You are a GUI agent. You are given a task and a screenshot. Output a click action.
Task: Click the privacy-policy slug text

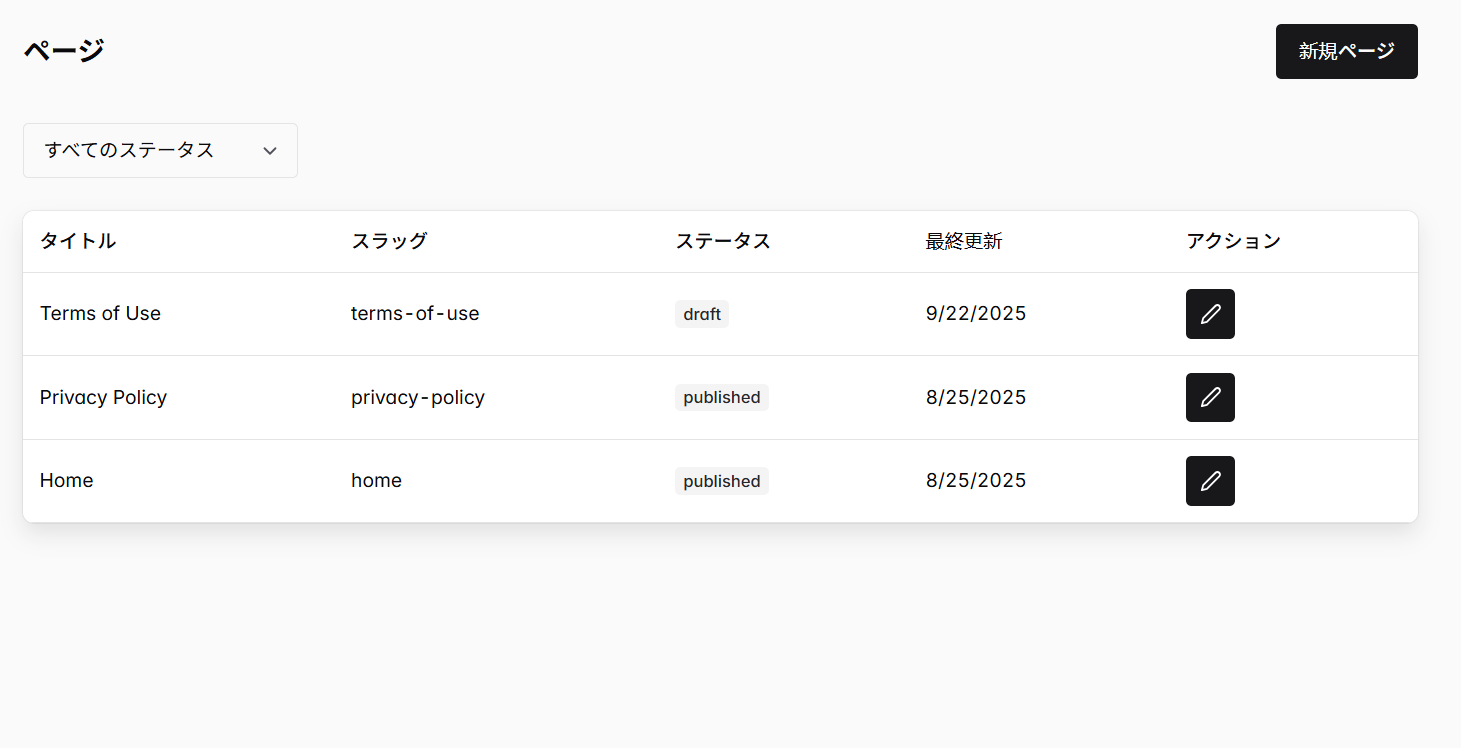[x=418, y=397]
